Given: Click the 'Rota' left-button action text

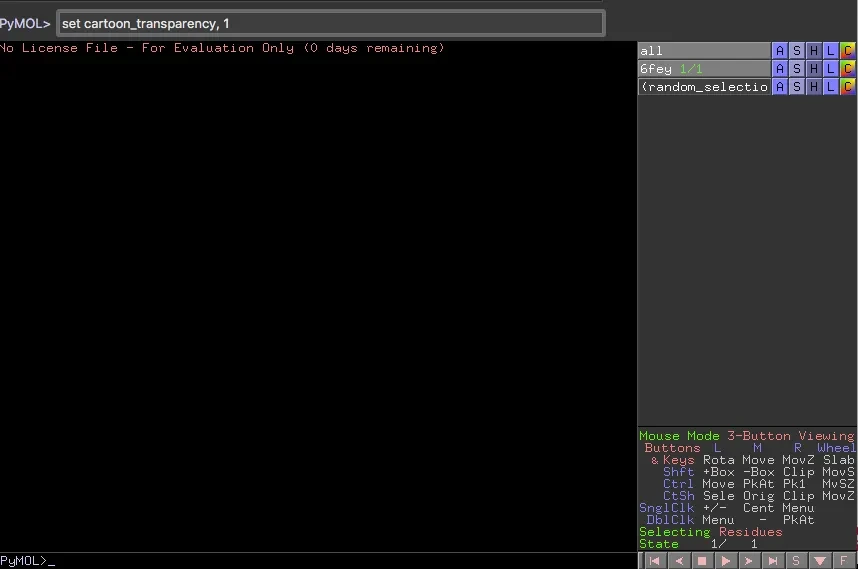Looking at the screenshot, I should [x=718, y=460].
